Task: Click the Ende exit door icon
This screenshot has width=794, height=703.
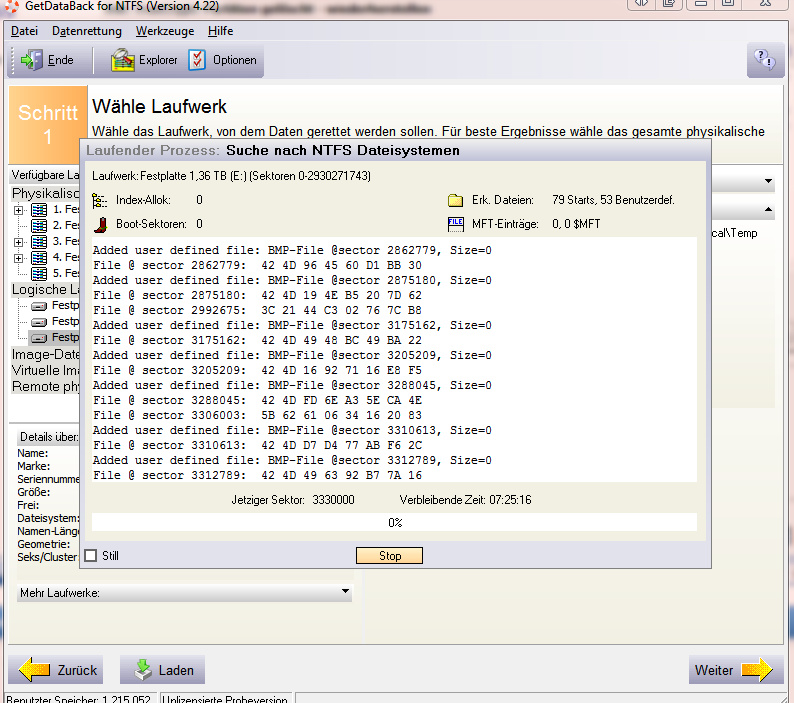Action: click(x=32, y=60)
